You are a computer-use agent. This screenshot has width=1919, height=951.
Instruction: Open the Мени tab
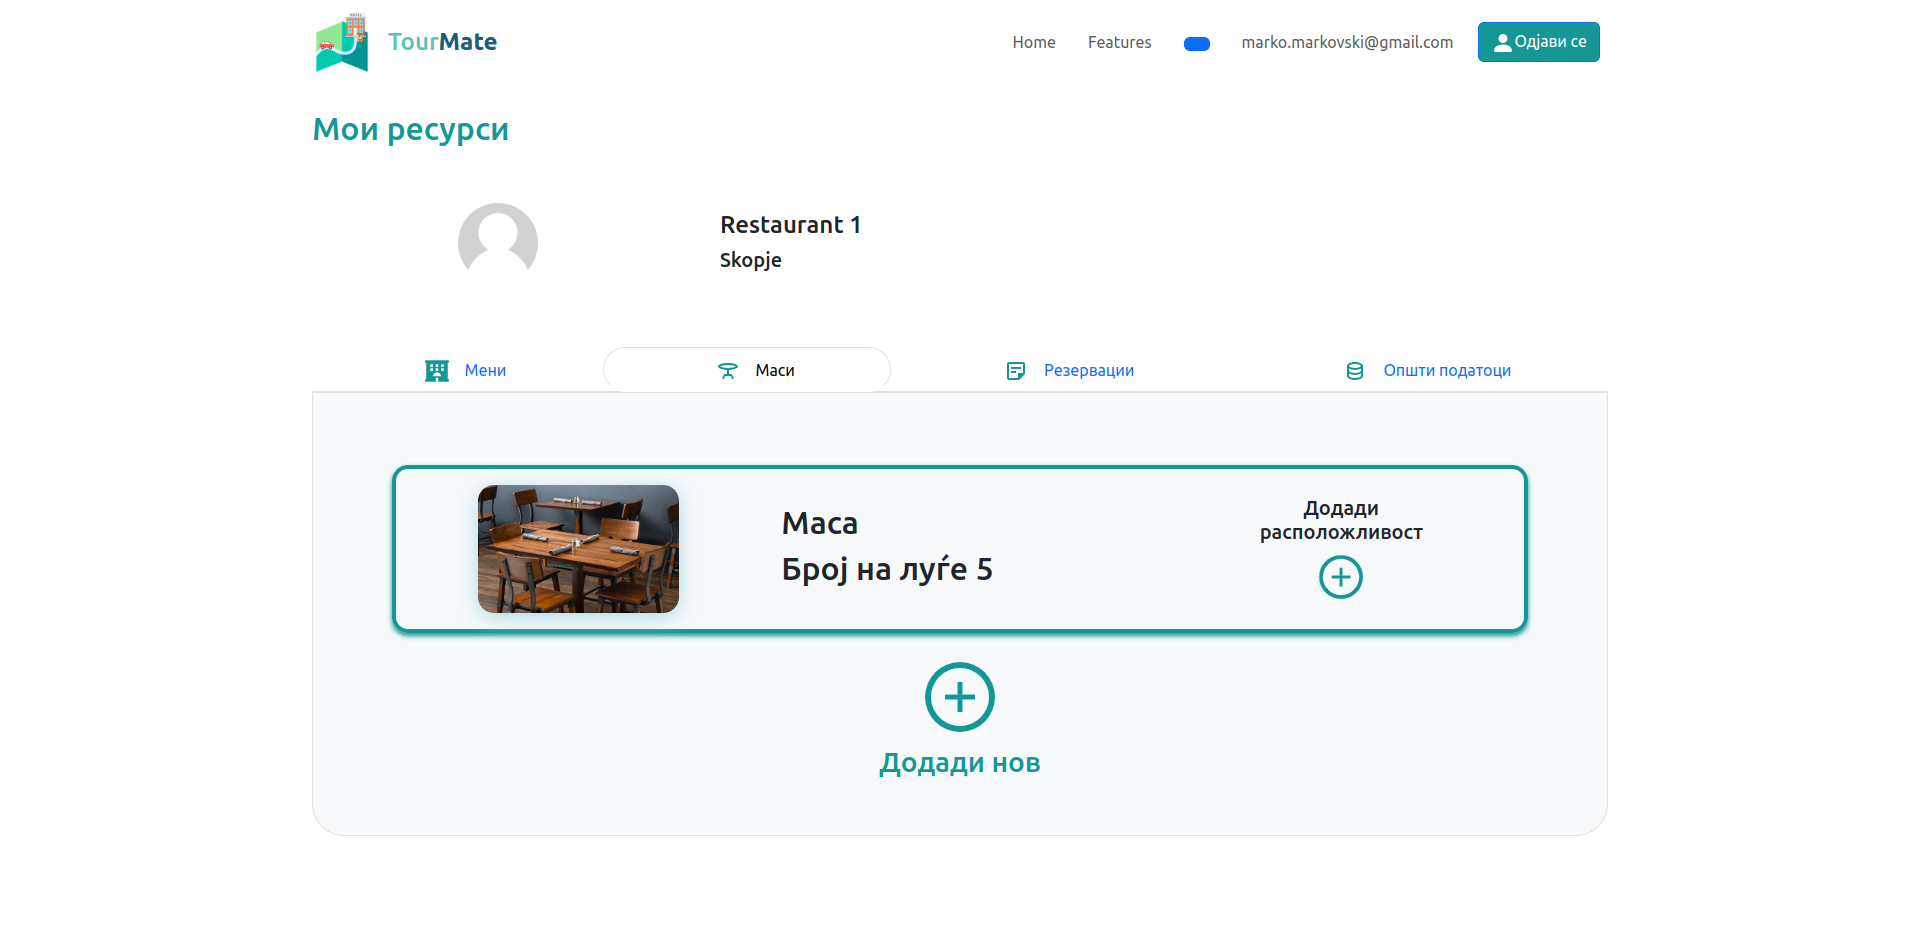[485, 371]
